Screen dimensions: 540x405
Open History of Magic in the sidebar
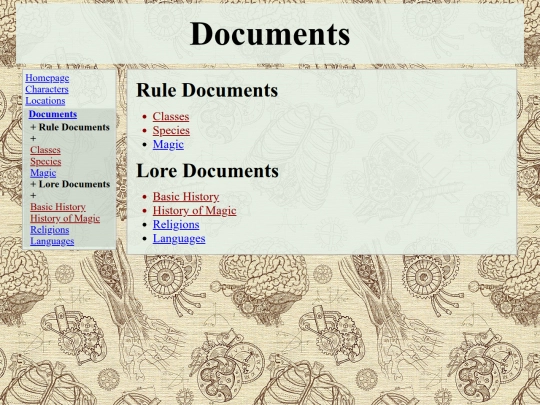65,218
